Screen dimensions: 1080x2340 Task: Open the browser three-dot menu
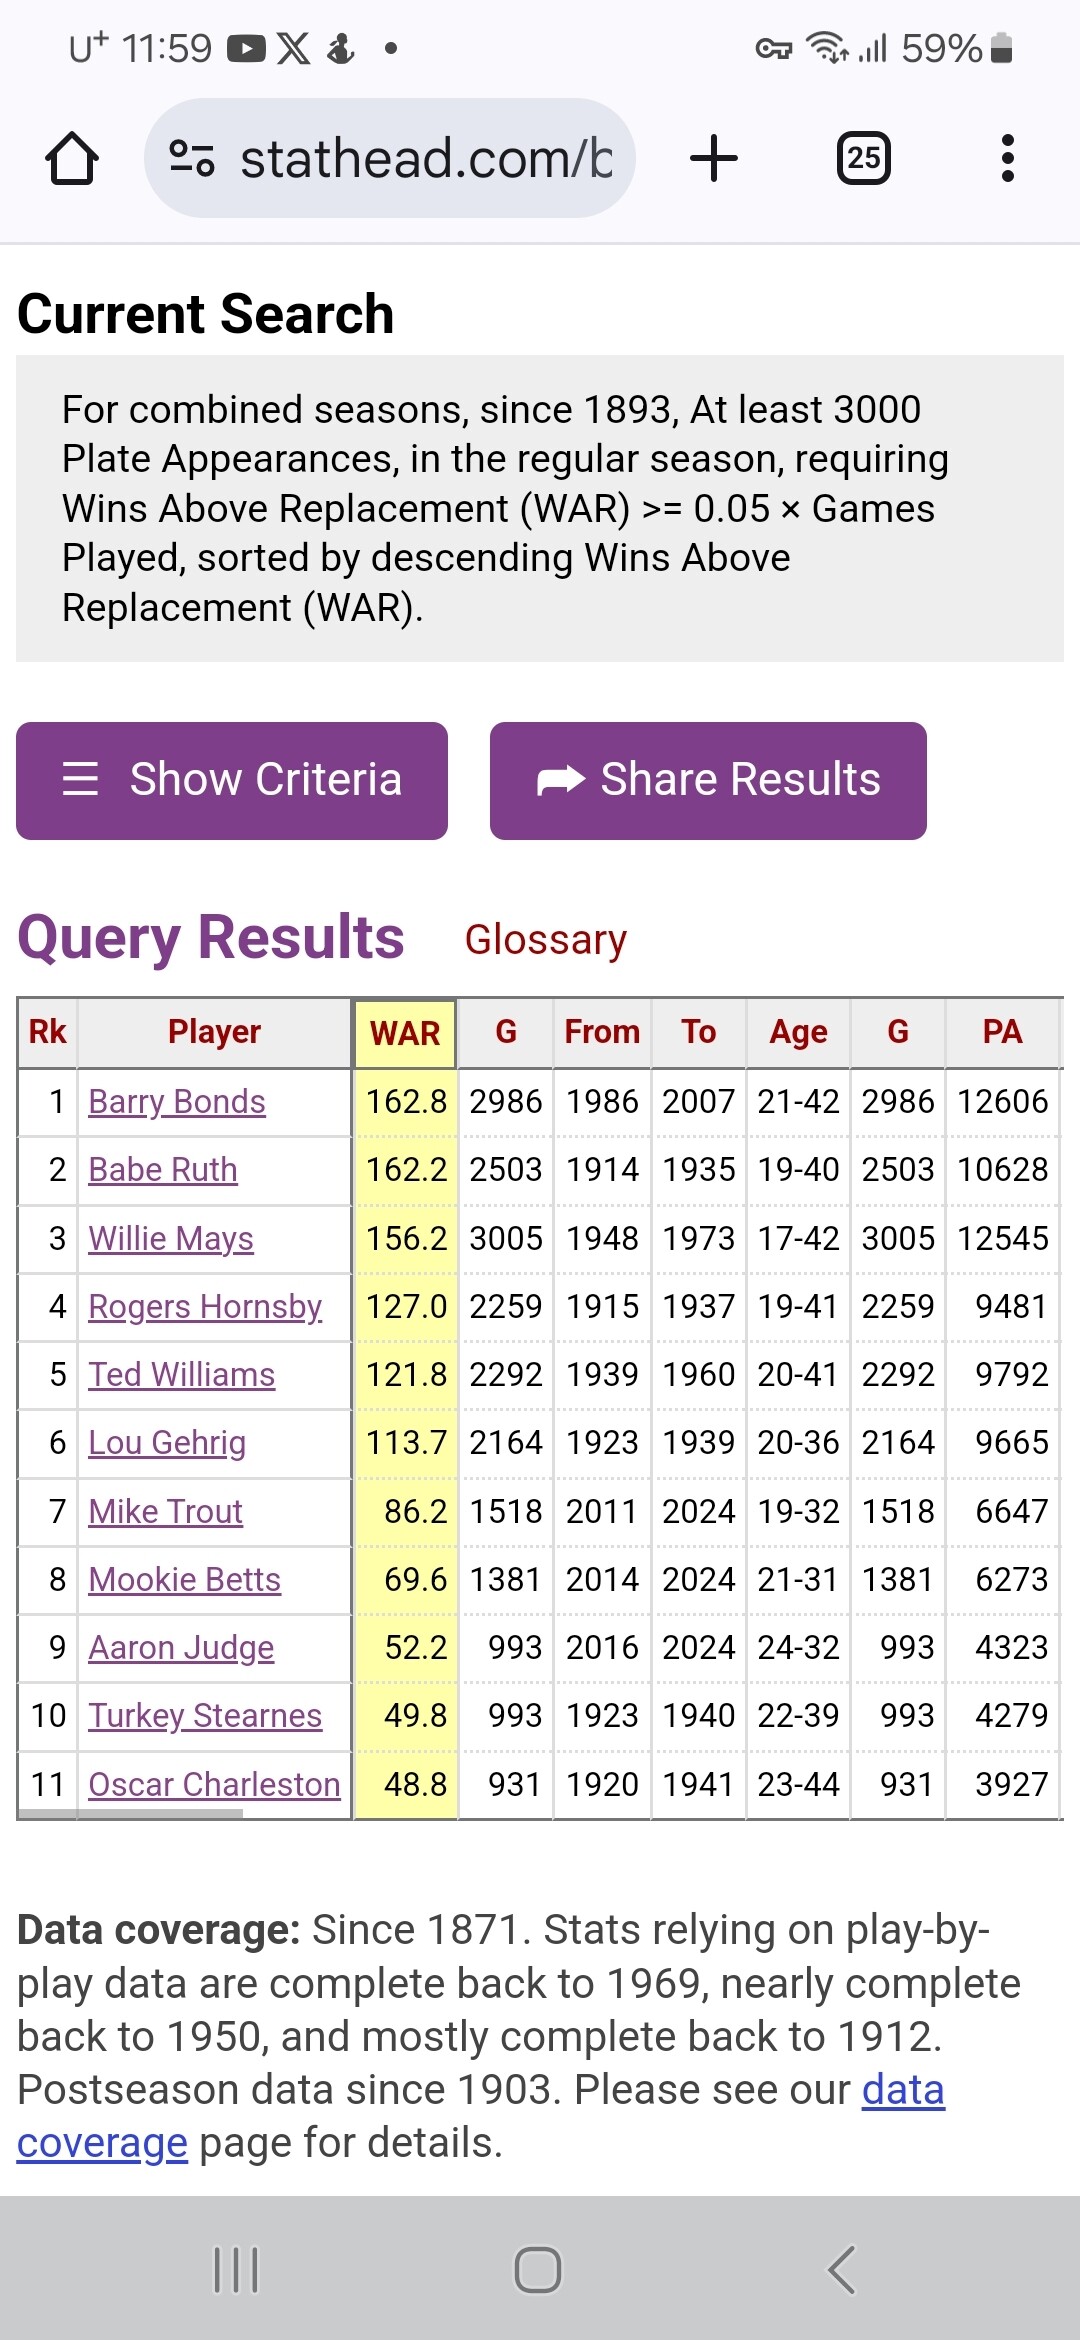[1007, 159]
